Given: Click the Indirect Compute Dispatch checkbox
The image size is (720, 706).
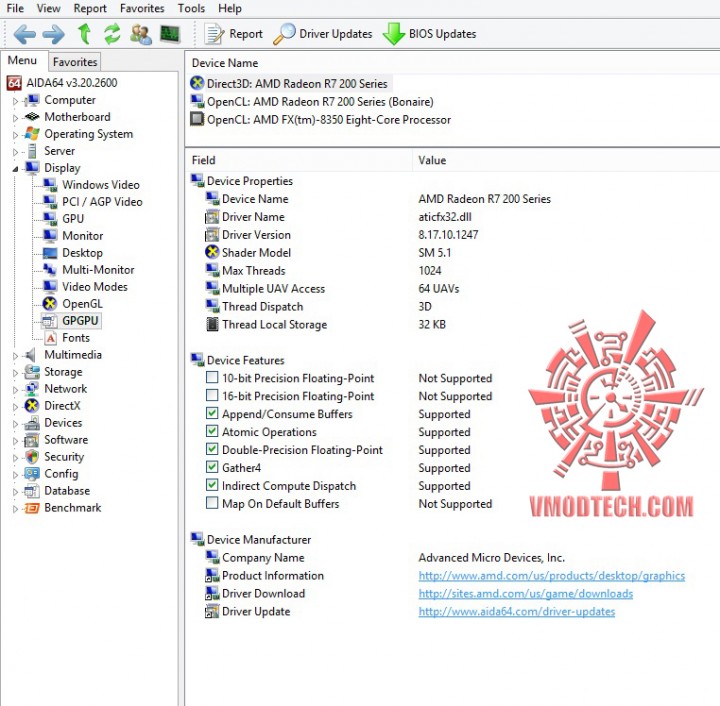Looking at the screenshot, I should pyautogui.click(x=212, y=485).
